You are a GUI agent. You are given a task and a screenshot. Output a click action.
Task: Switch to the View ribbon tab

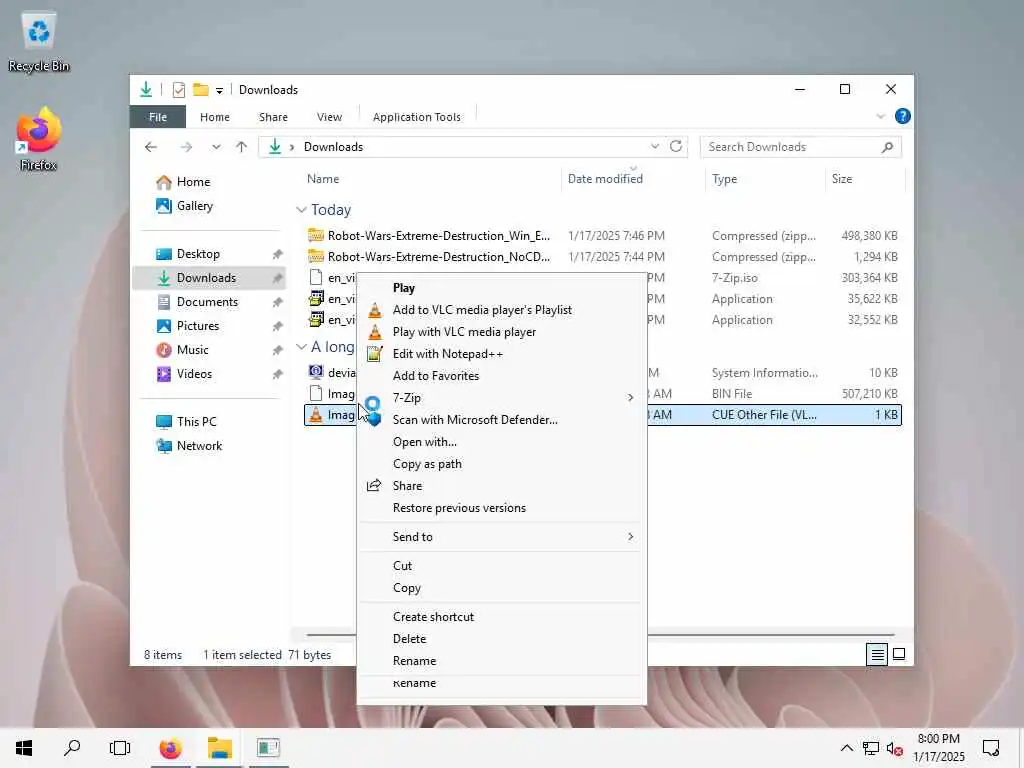[329, 117]
